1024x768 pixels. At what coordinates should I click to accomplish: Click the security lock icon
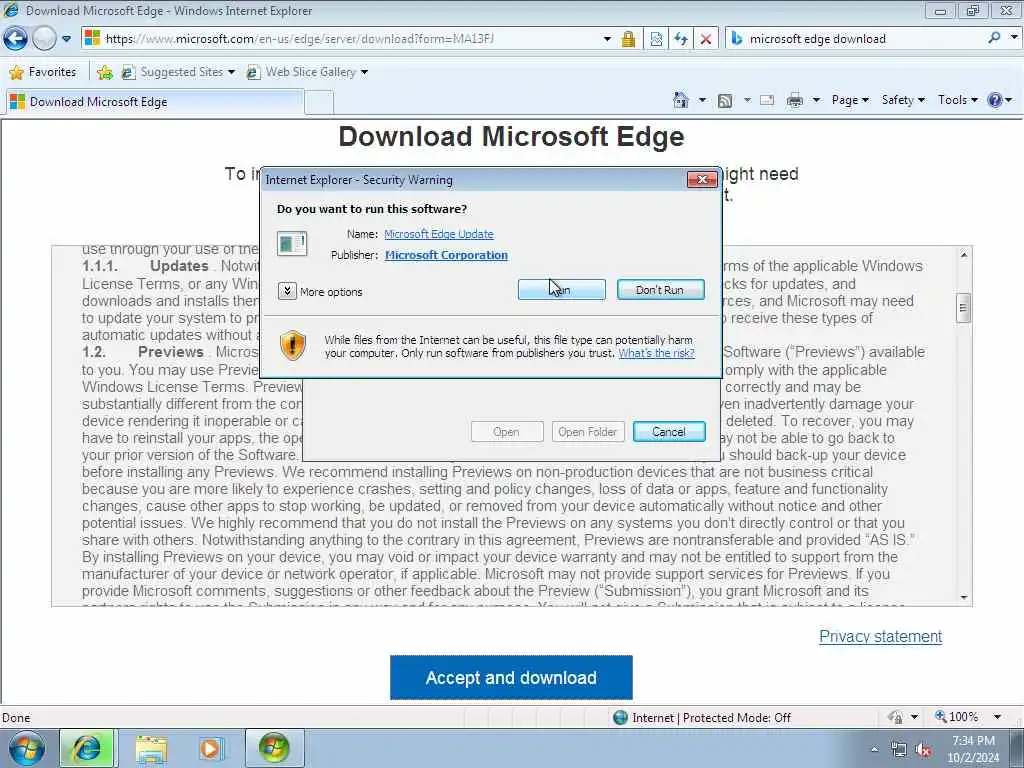(x=628, y=39)
